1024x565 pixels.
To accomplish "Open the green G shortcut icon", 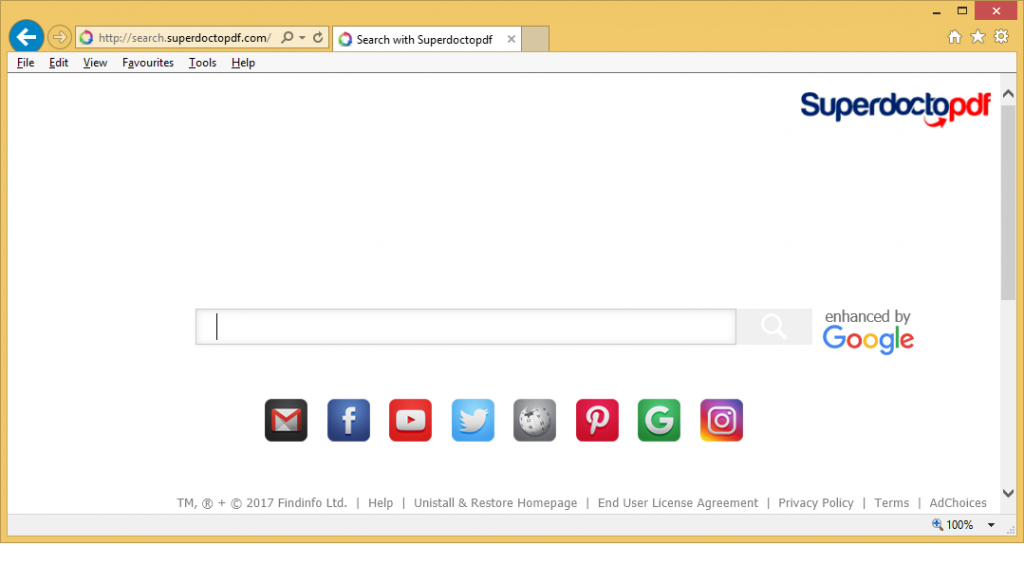I will [x=659, y=420].
